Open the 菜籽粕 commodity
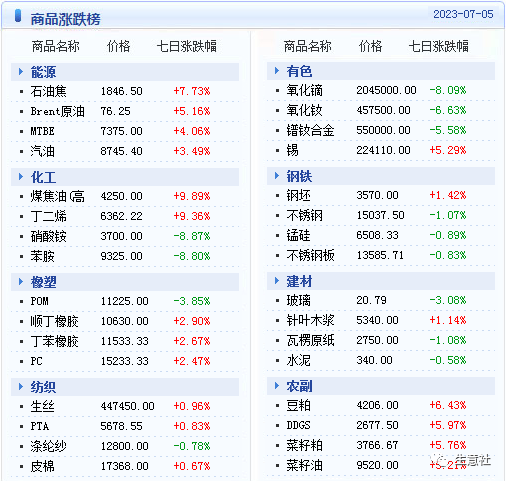Image resolution: width=506 pixels, height=481 pixels. [304, 445]
